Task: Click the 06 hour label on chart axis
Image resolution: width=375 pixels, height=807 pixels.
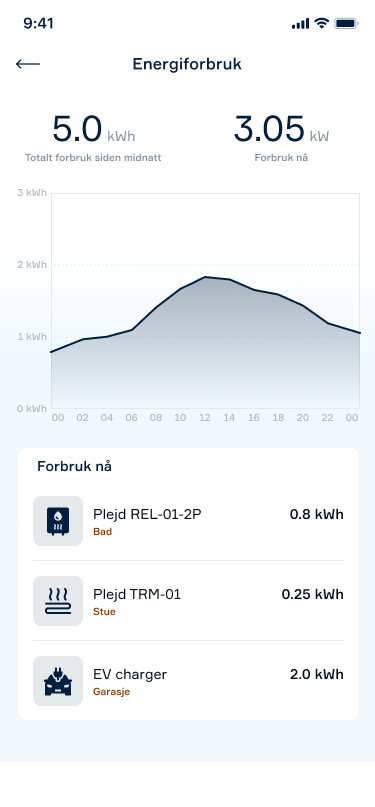Action: coord(132,418)
